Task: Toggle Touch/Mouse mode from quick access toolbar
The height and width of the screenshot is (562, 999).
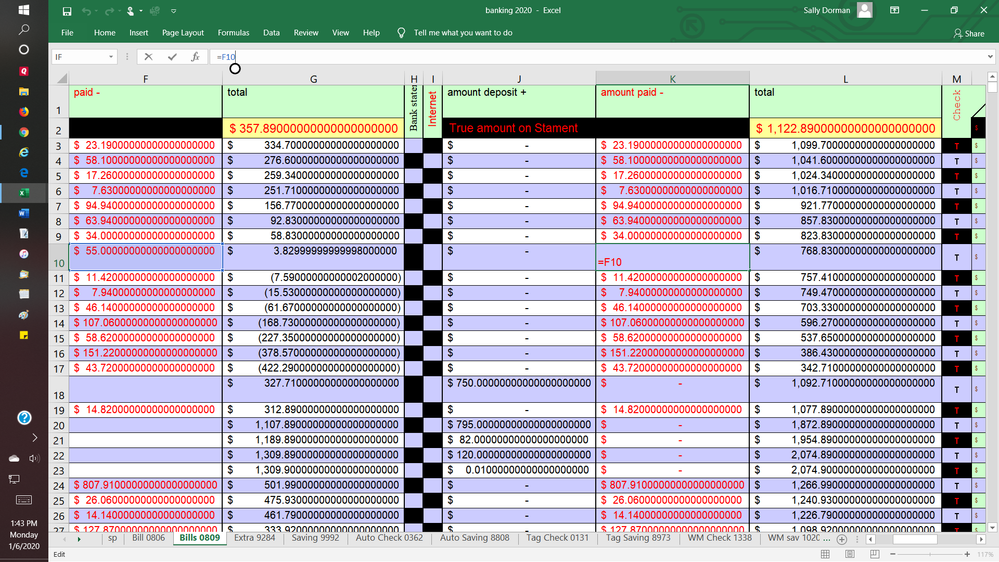Action: click(131, 11)
